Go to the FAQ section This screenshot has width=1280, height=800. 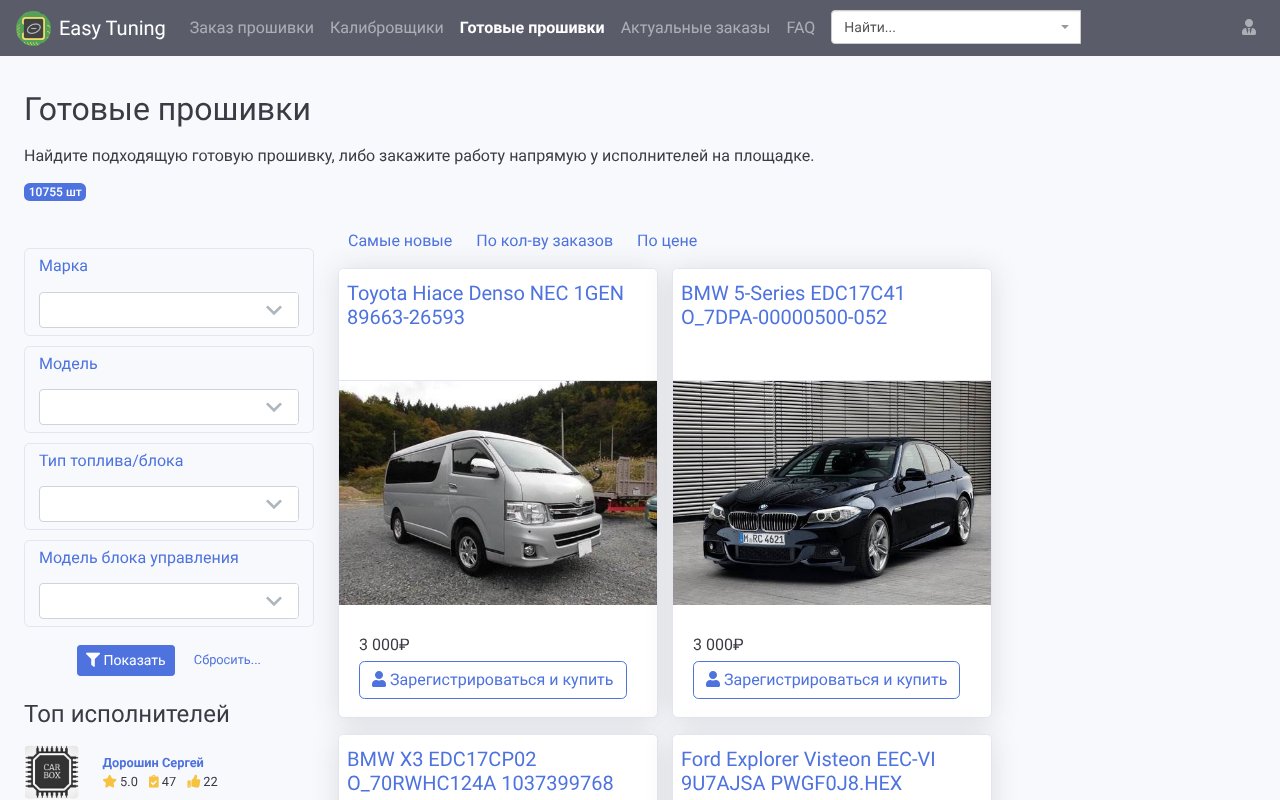pyautogui.click(x=801, y=28)
